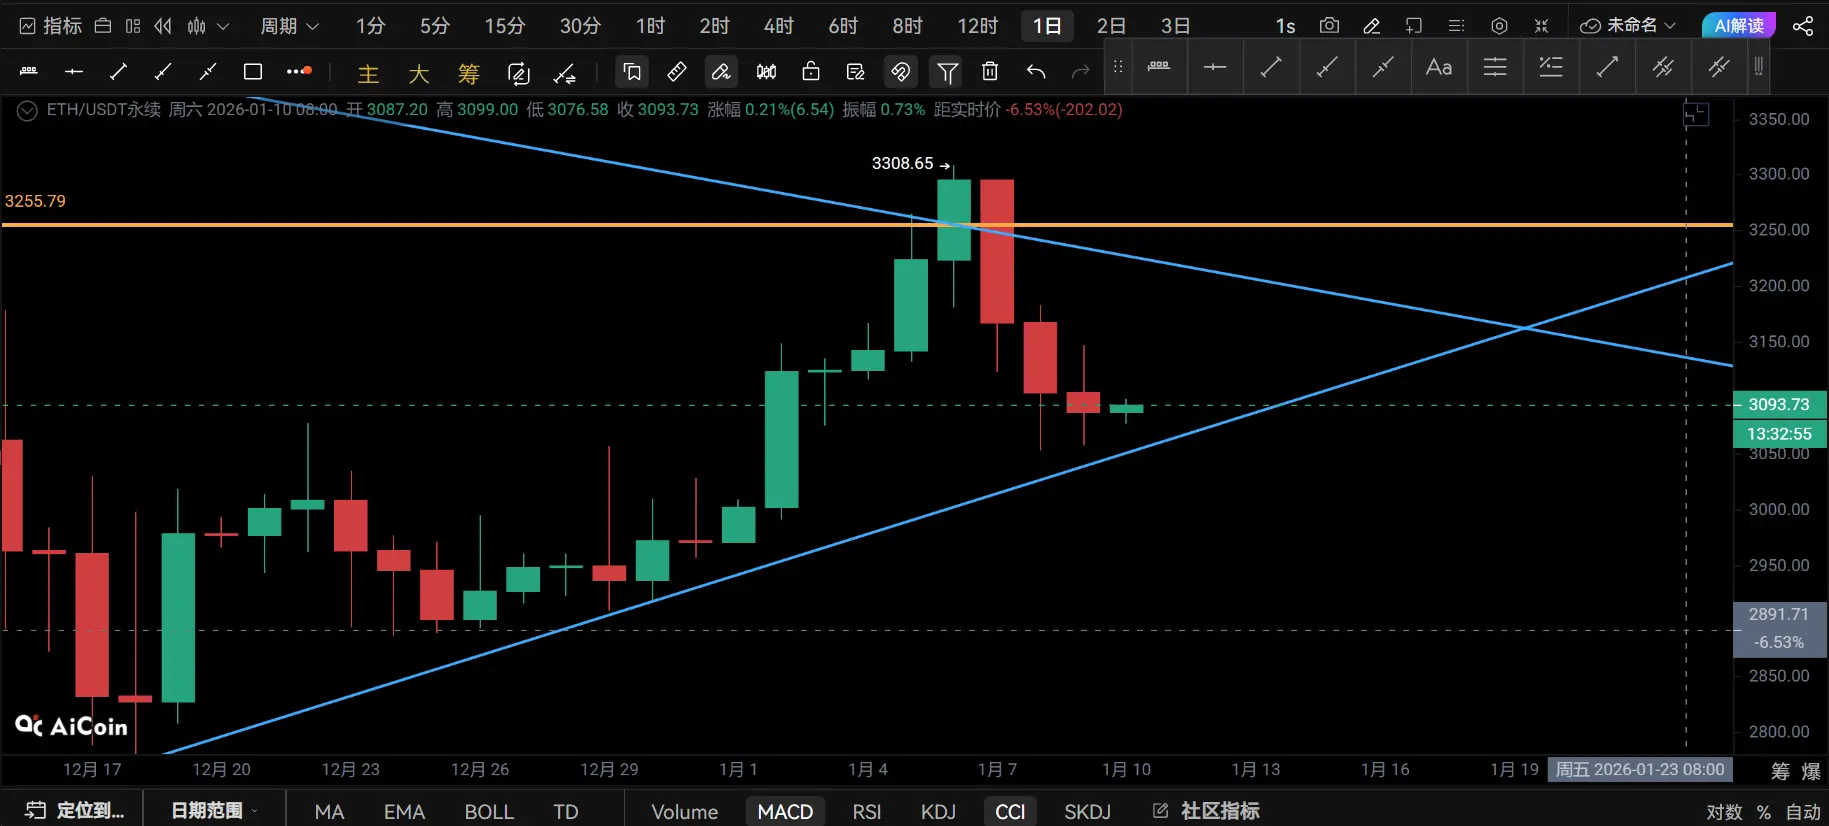1829x826 pixels.
Task: Click the candlestick pattern tool icon
Action: pyautogui.click(x=766, y=71)
